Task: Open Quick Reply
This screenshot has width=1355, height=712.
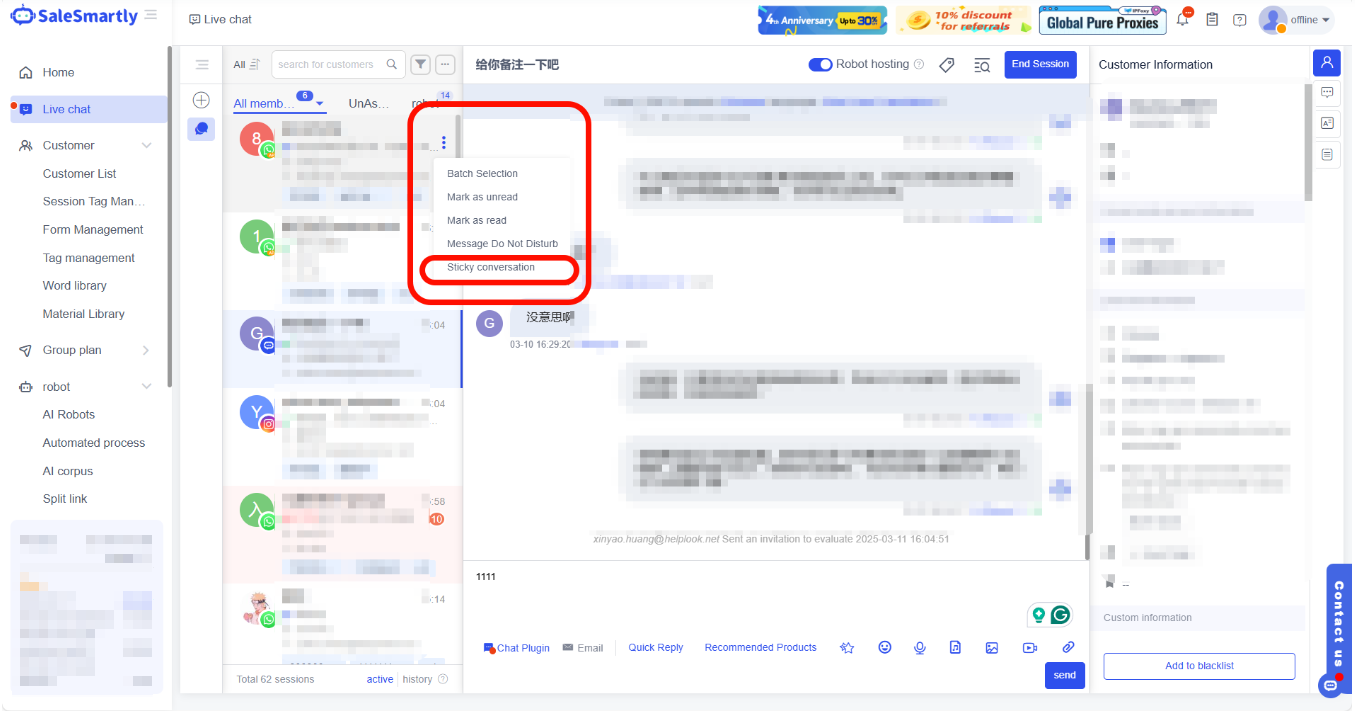Action: tap(656, 648)
